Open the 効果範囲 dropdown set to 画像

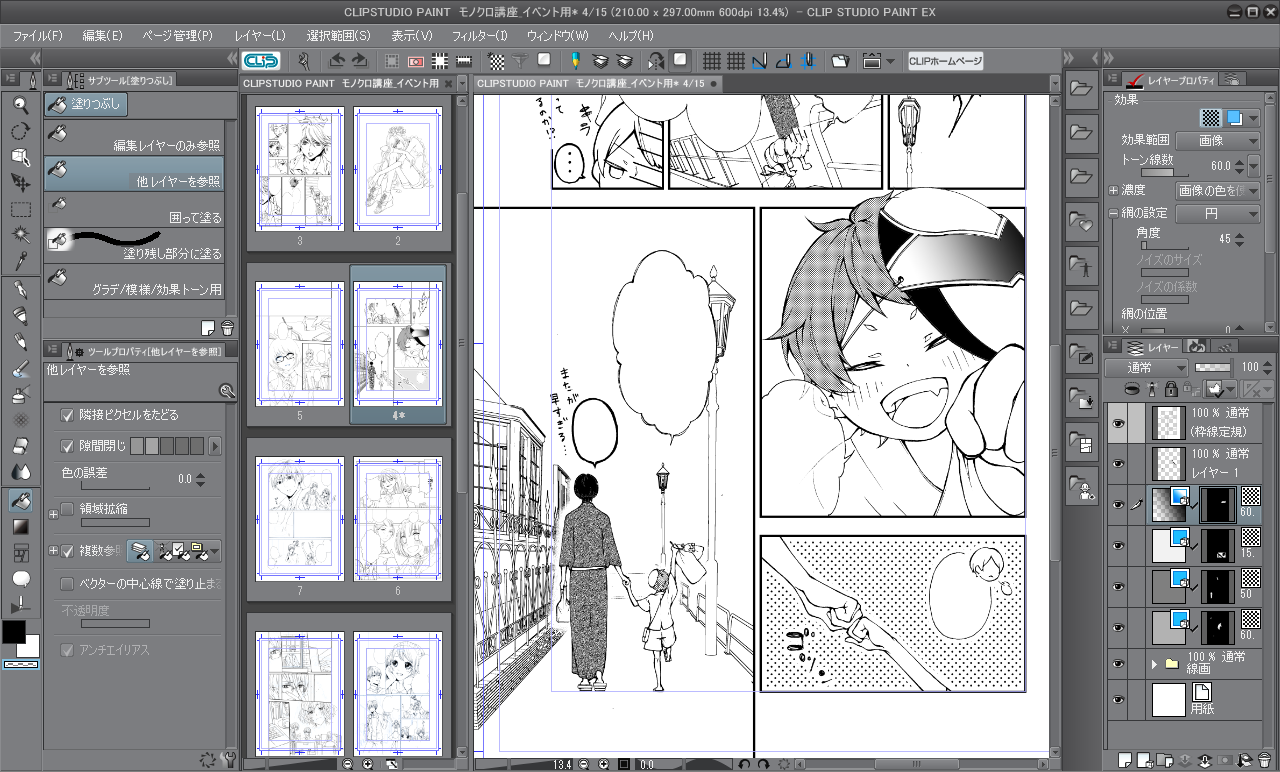[x=1218, y=141]
